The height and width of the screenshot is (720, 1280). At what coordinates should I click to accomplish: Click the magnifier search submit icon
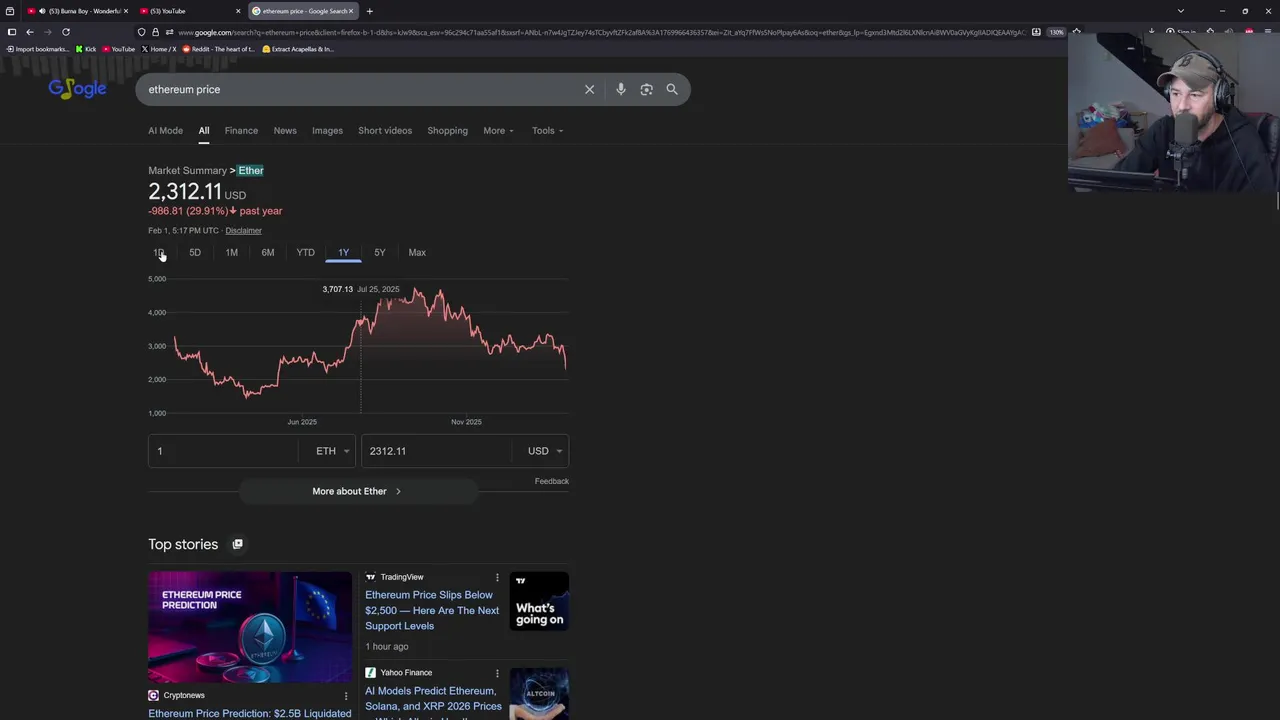672,89
